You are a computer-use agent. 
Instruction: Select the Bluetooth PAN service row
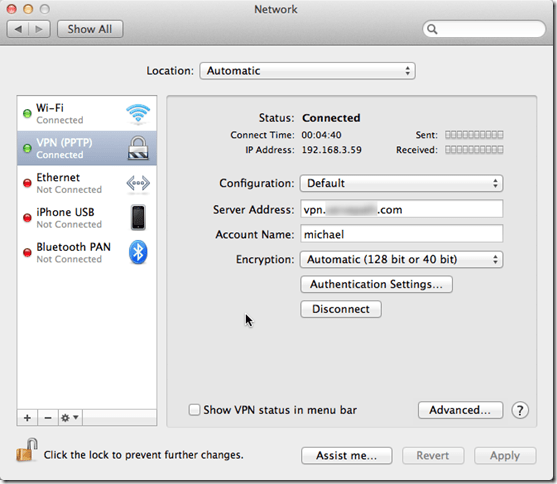point(87,252)
